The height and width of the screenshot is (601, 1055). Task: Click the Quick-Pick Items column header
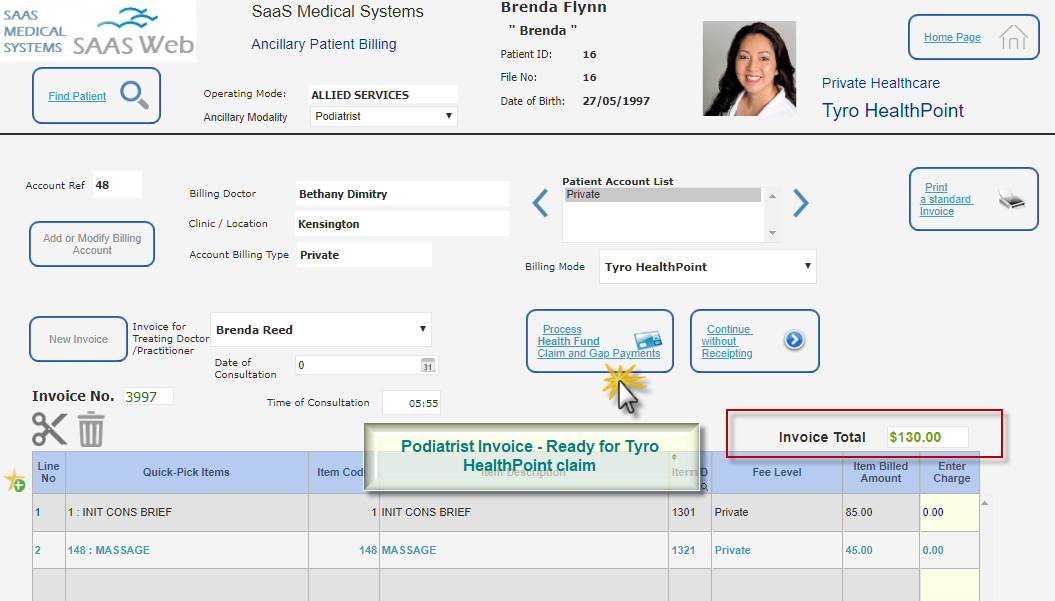(186, 472)
